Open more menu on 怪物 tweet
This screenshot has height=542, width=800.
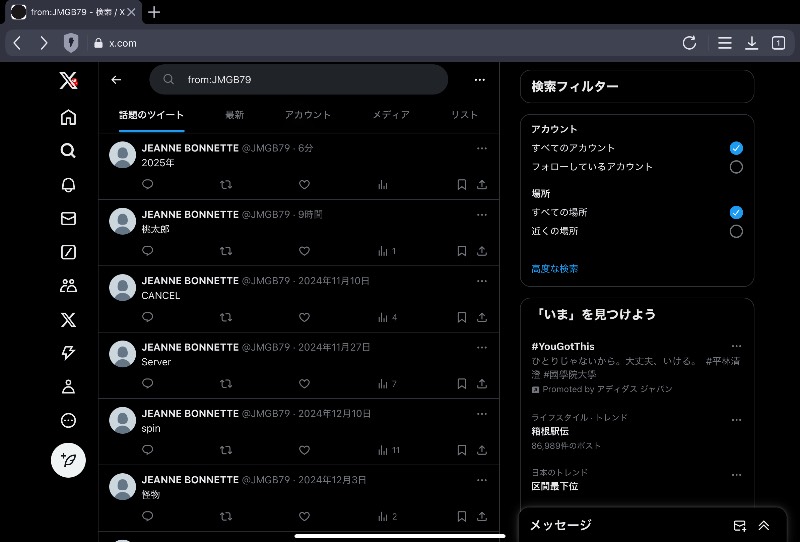pyautogui.click(x=482, y=480)
